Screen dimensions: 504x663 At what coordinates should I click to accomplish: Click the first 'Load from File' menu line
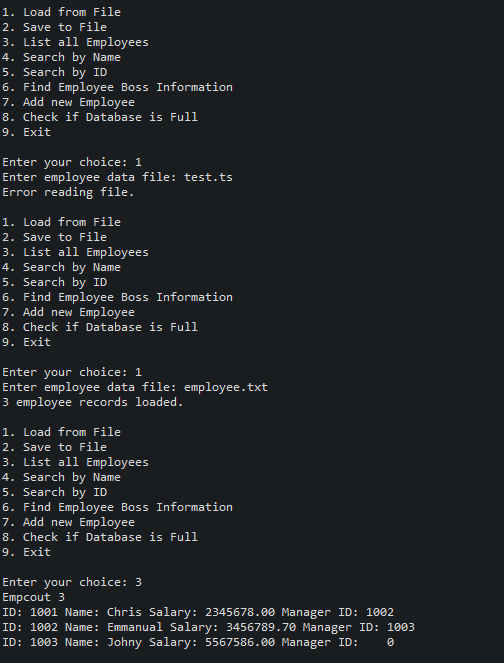pos(61,12)
